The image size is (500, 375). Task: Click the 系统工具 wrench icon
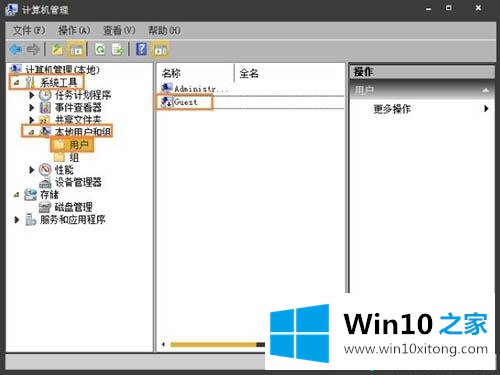(x=30, y=82)
